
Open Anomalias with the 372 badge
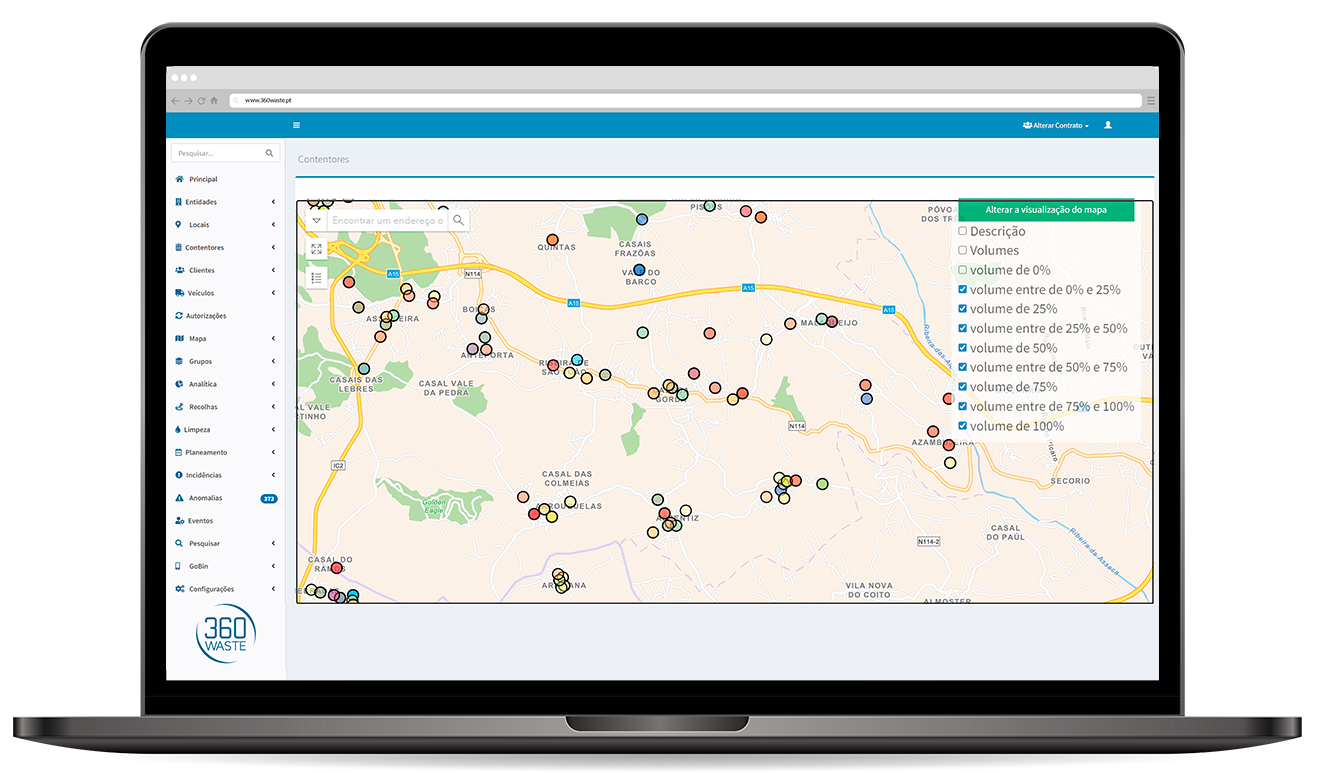tap(205, 498)
